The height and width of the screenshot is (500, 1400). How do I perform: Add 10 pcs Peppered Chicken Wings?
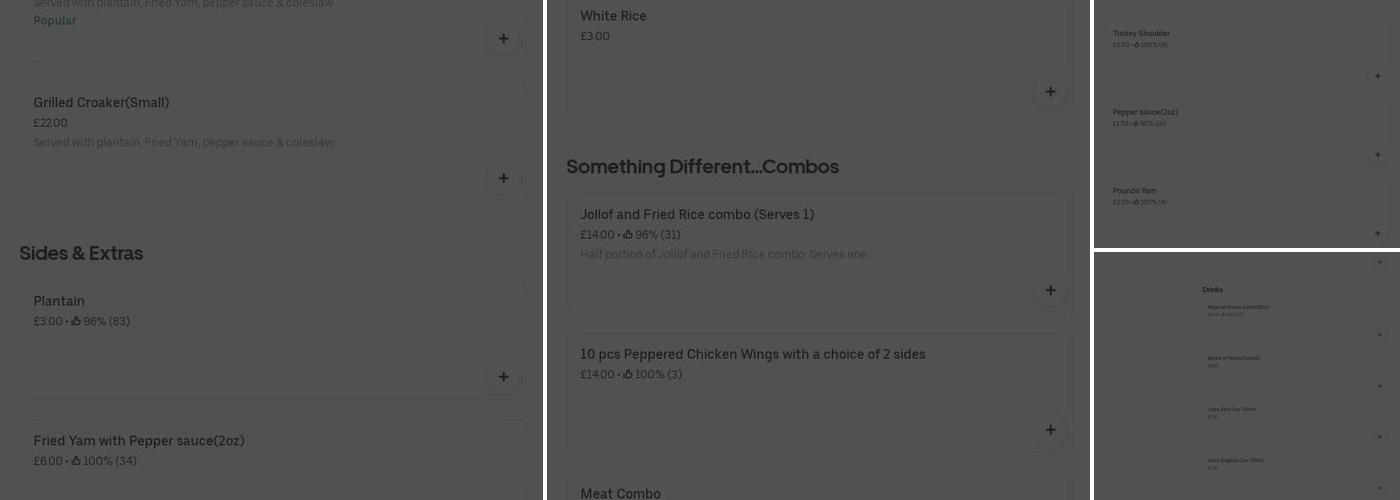point(1050,430)
